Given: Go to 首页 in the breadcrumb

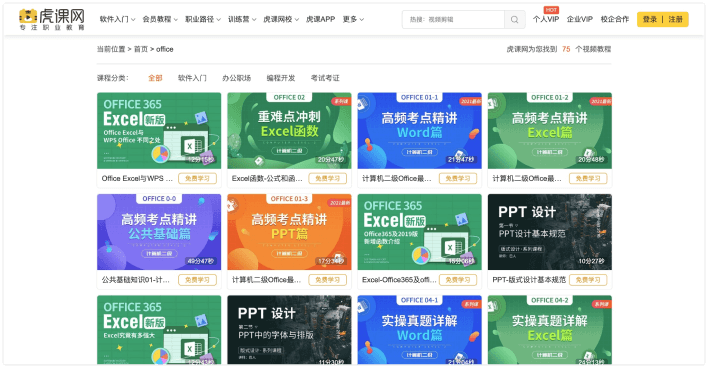Looking at the screenshot, I should click(140, 49).
